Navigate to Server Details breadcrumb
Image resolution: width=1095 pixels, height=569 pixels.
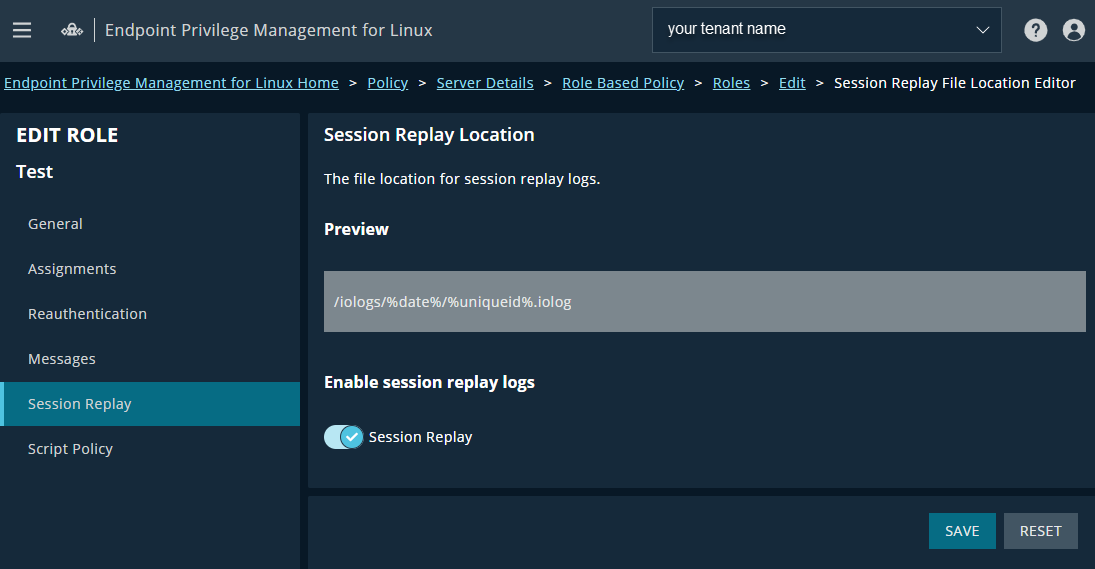pyautogui.click(x=485, y=83)
